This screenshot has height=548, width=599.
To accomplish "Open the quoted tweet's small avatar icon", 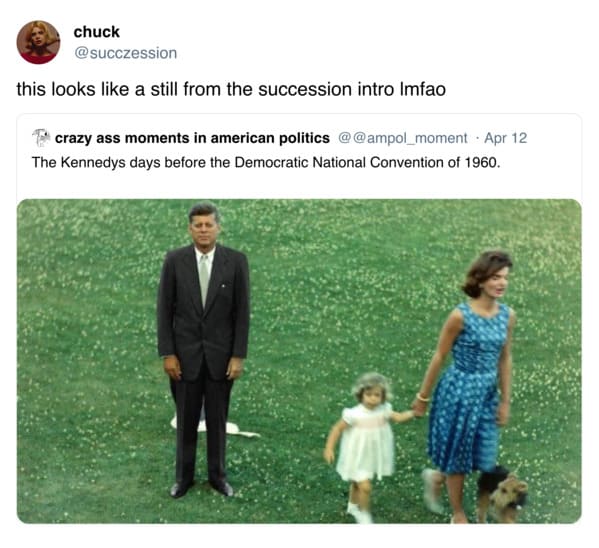I will click(41, 138).
